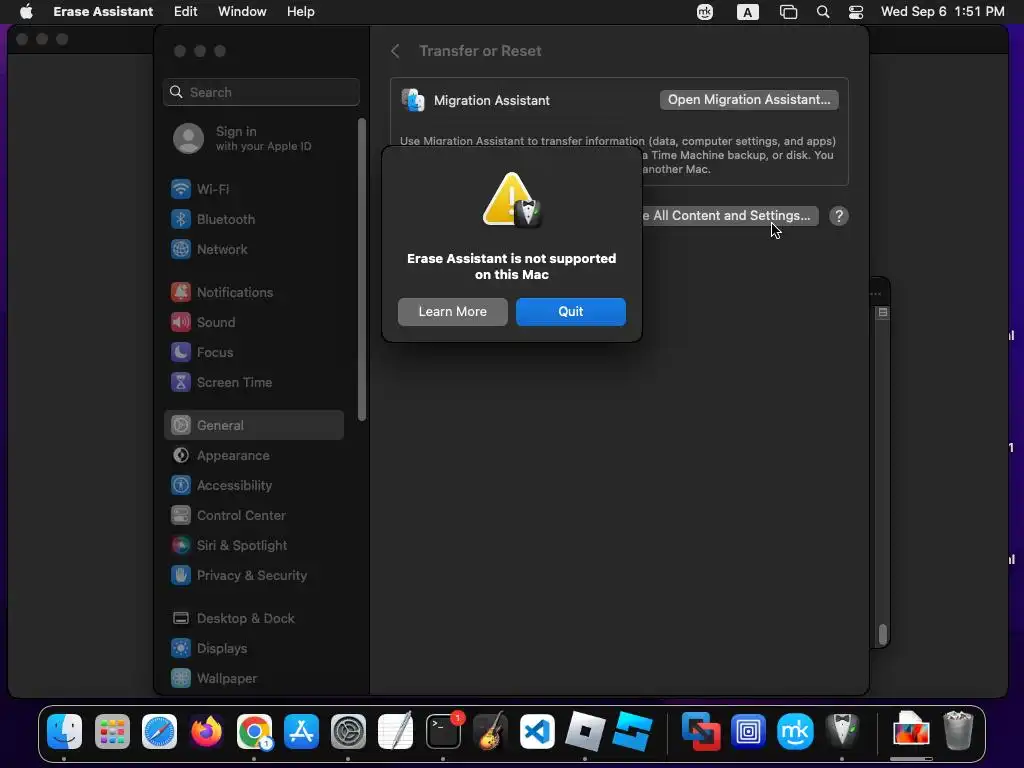Open the Wallpaper settings icon

coord(181,679)
